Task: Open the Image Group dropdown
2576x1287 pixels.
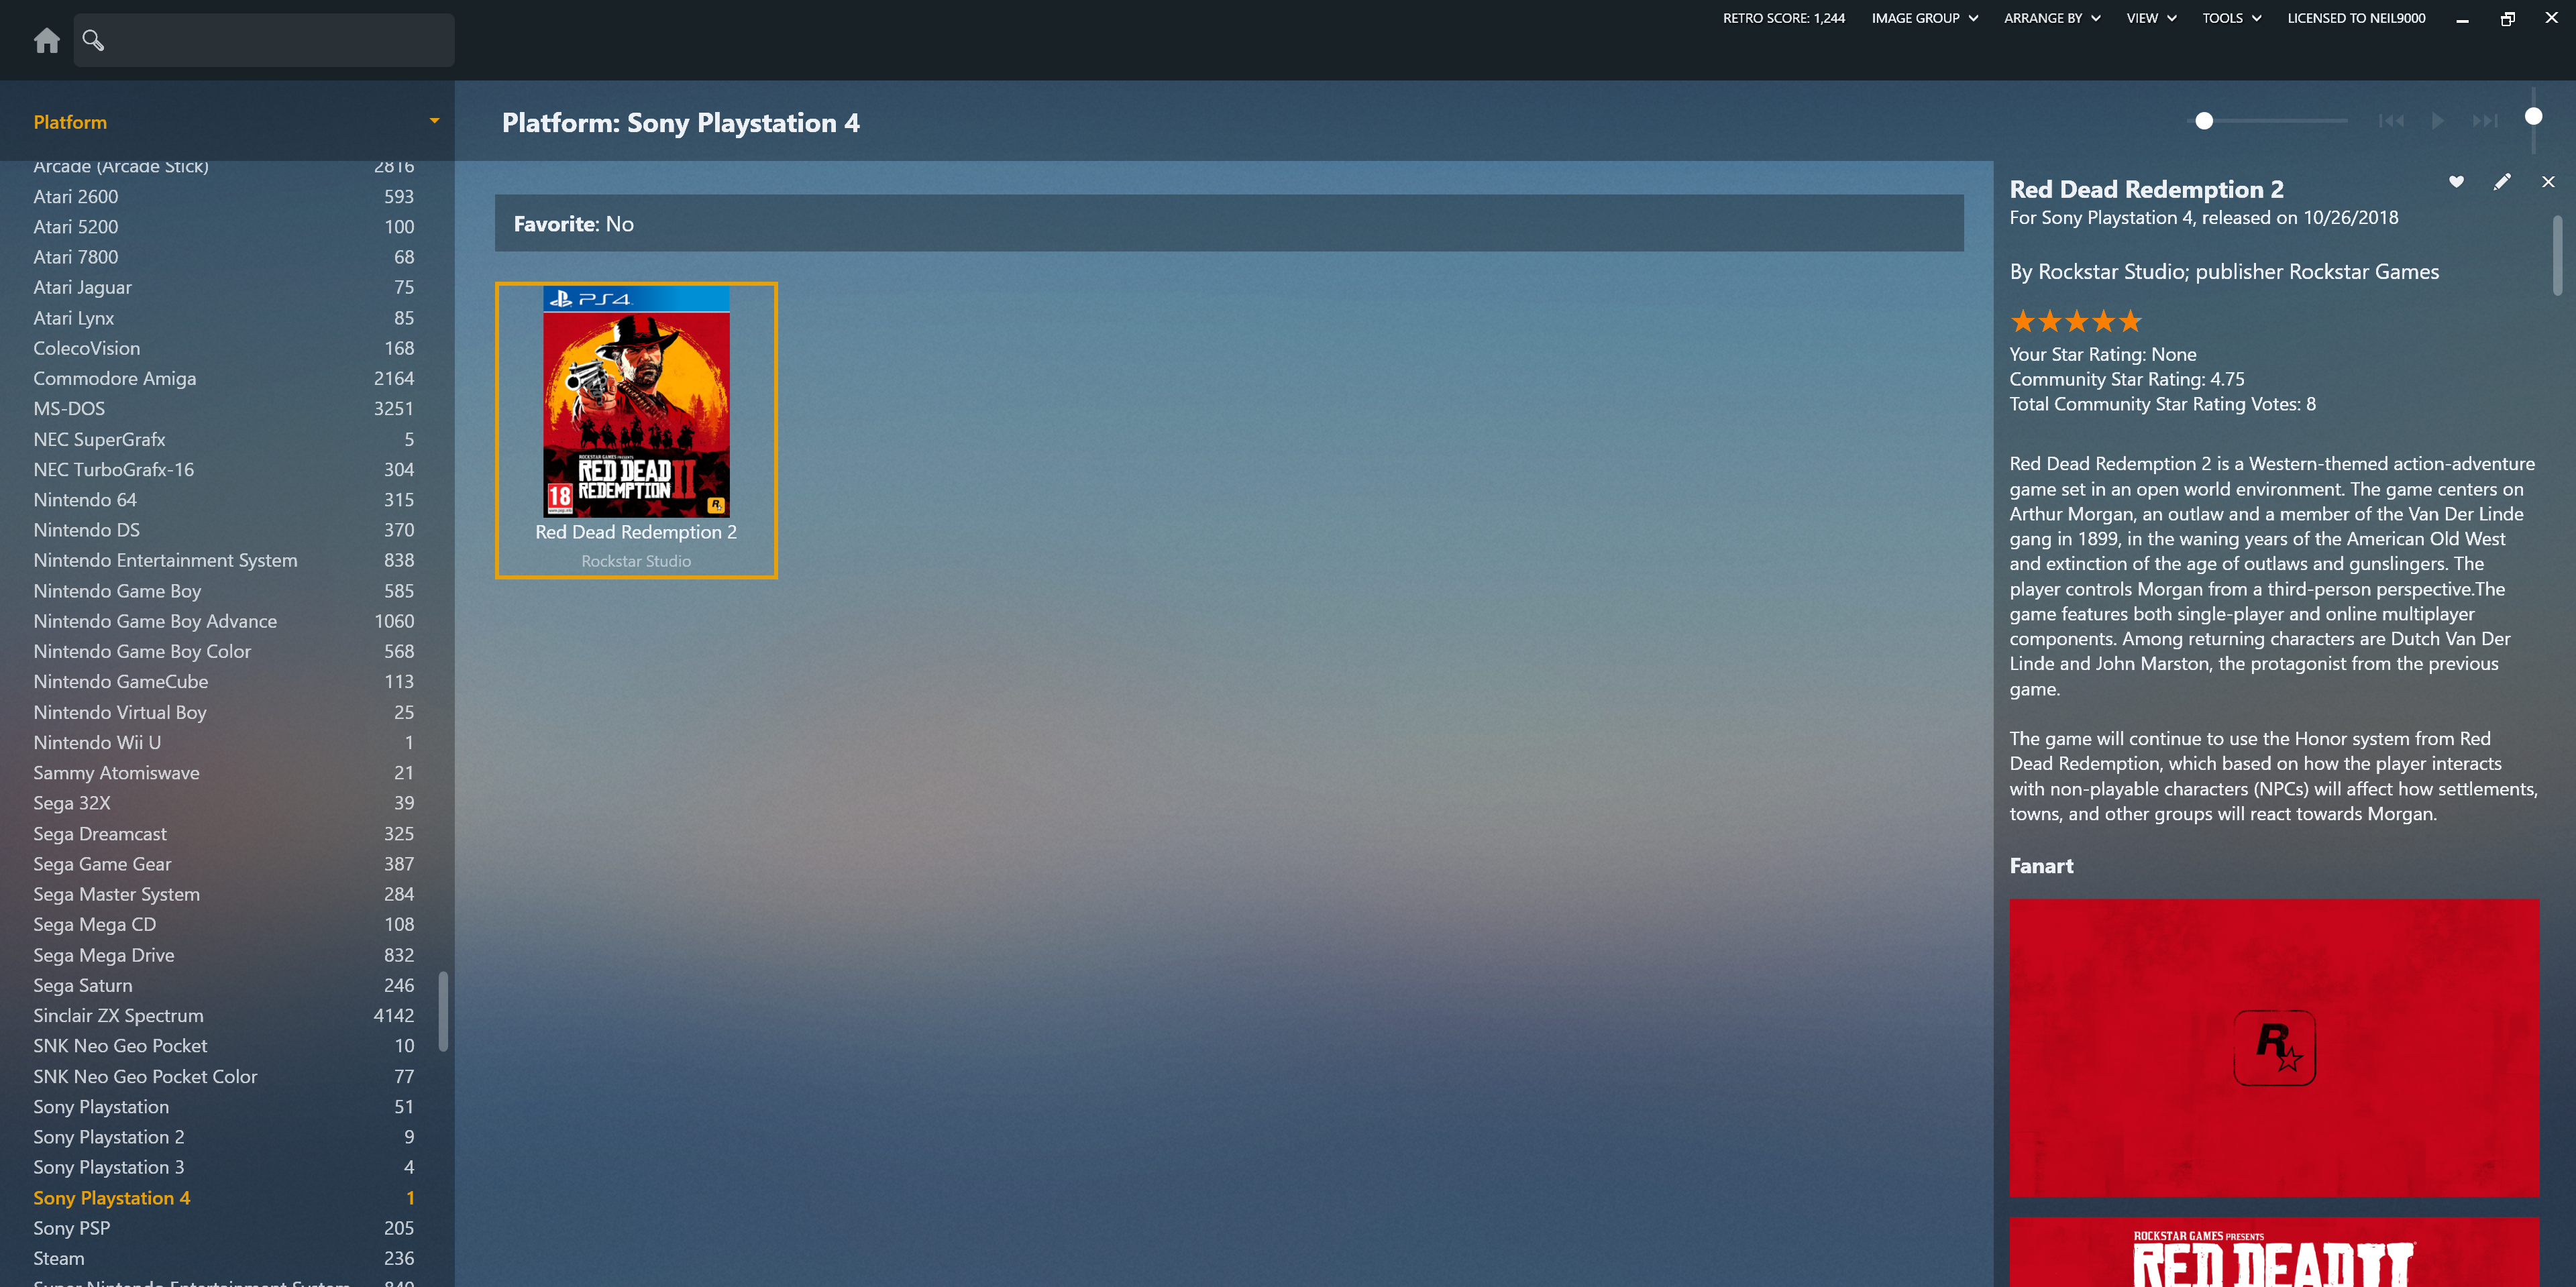Action: pyautogui.click(x=1925, y=18)
